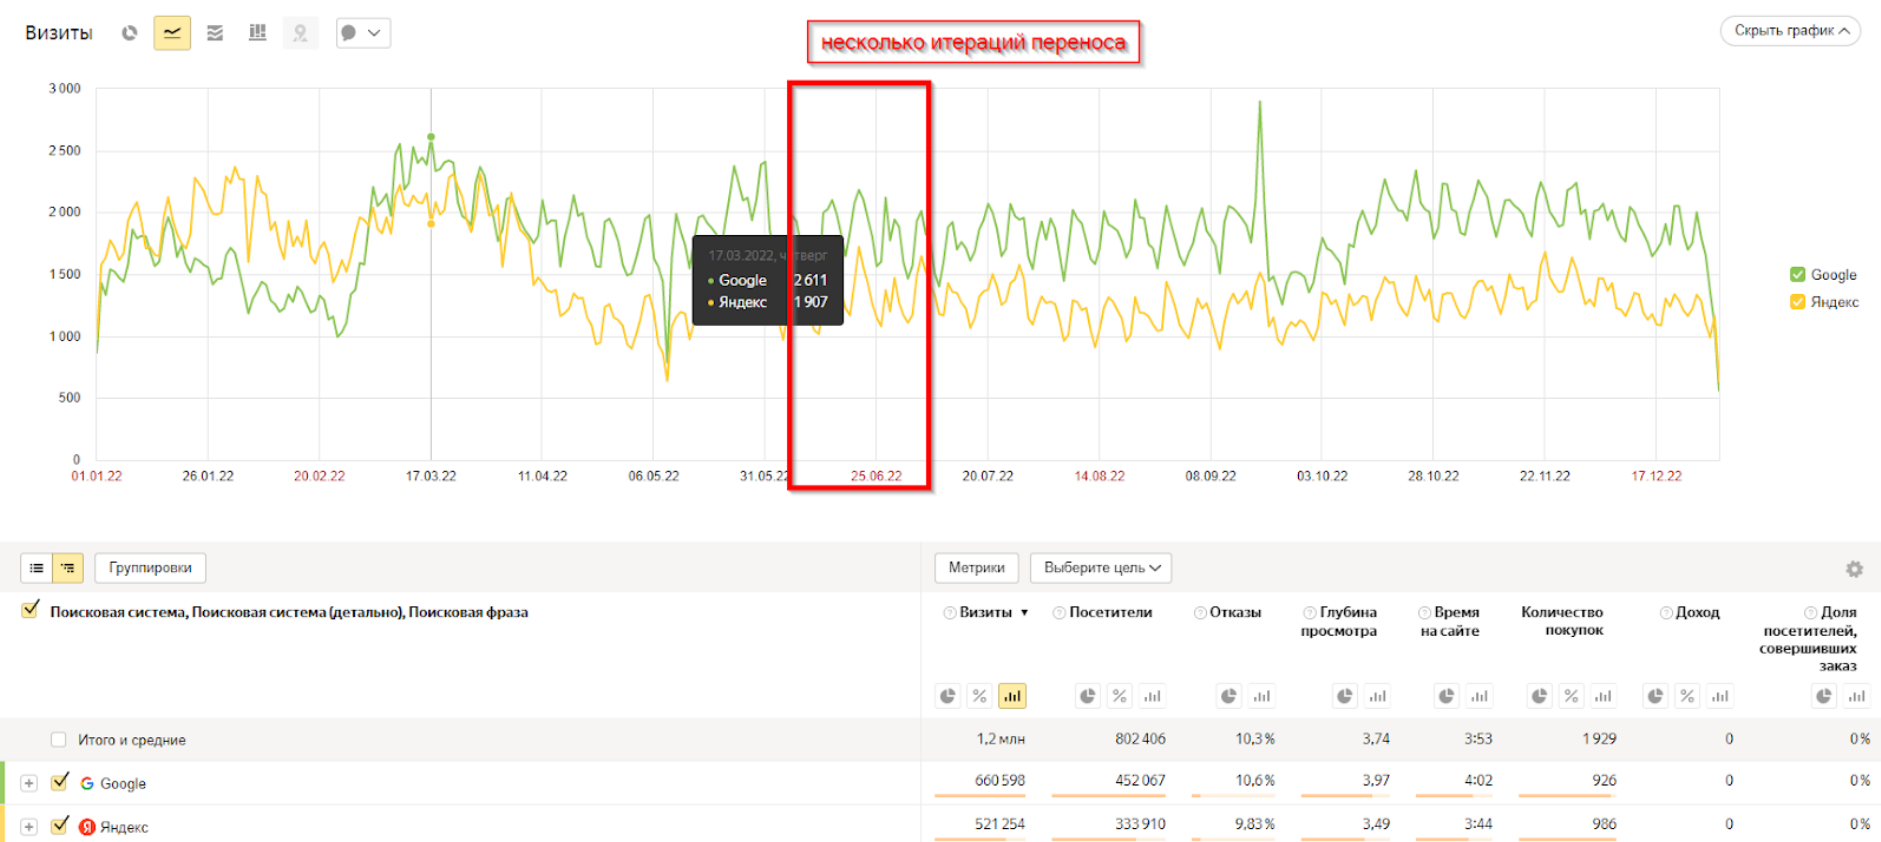Screen dimensions: 1881x842
Task: Click Яндекс bounce rate 9,83 %
Action: [1254, 824]
